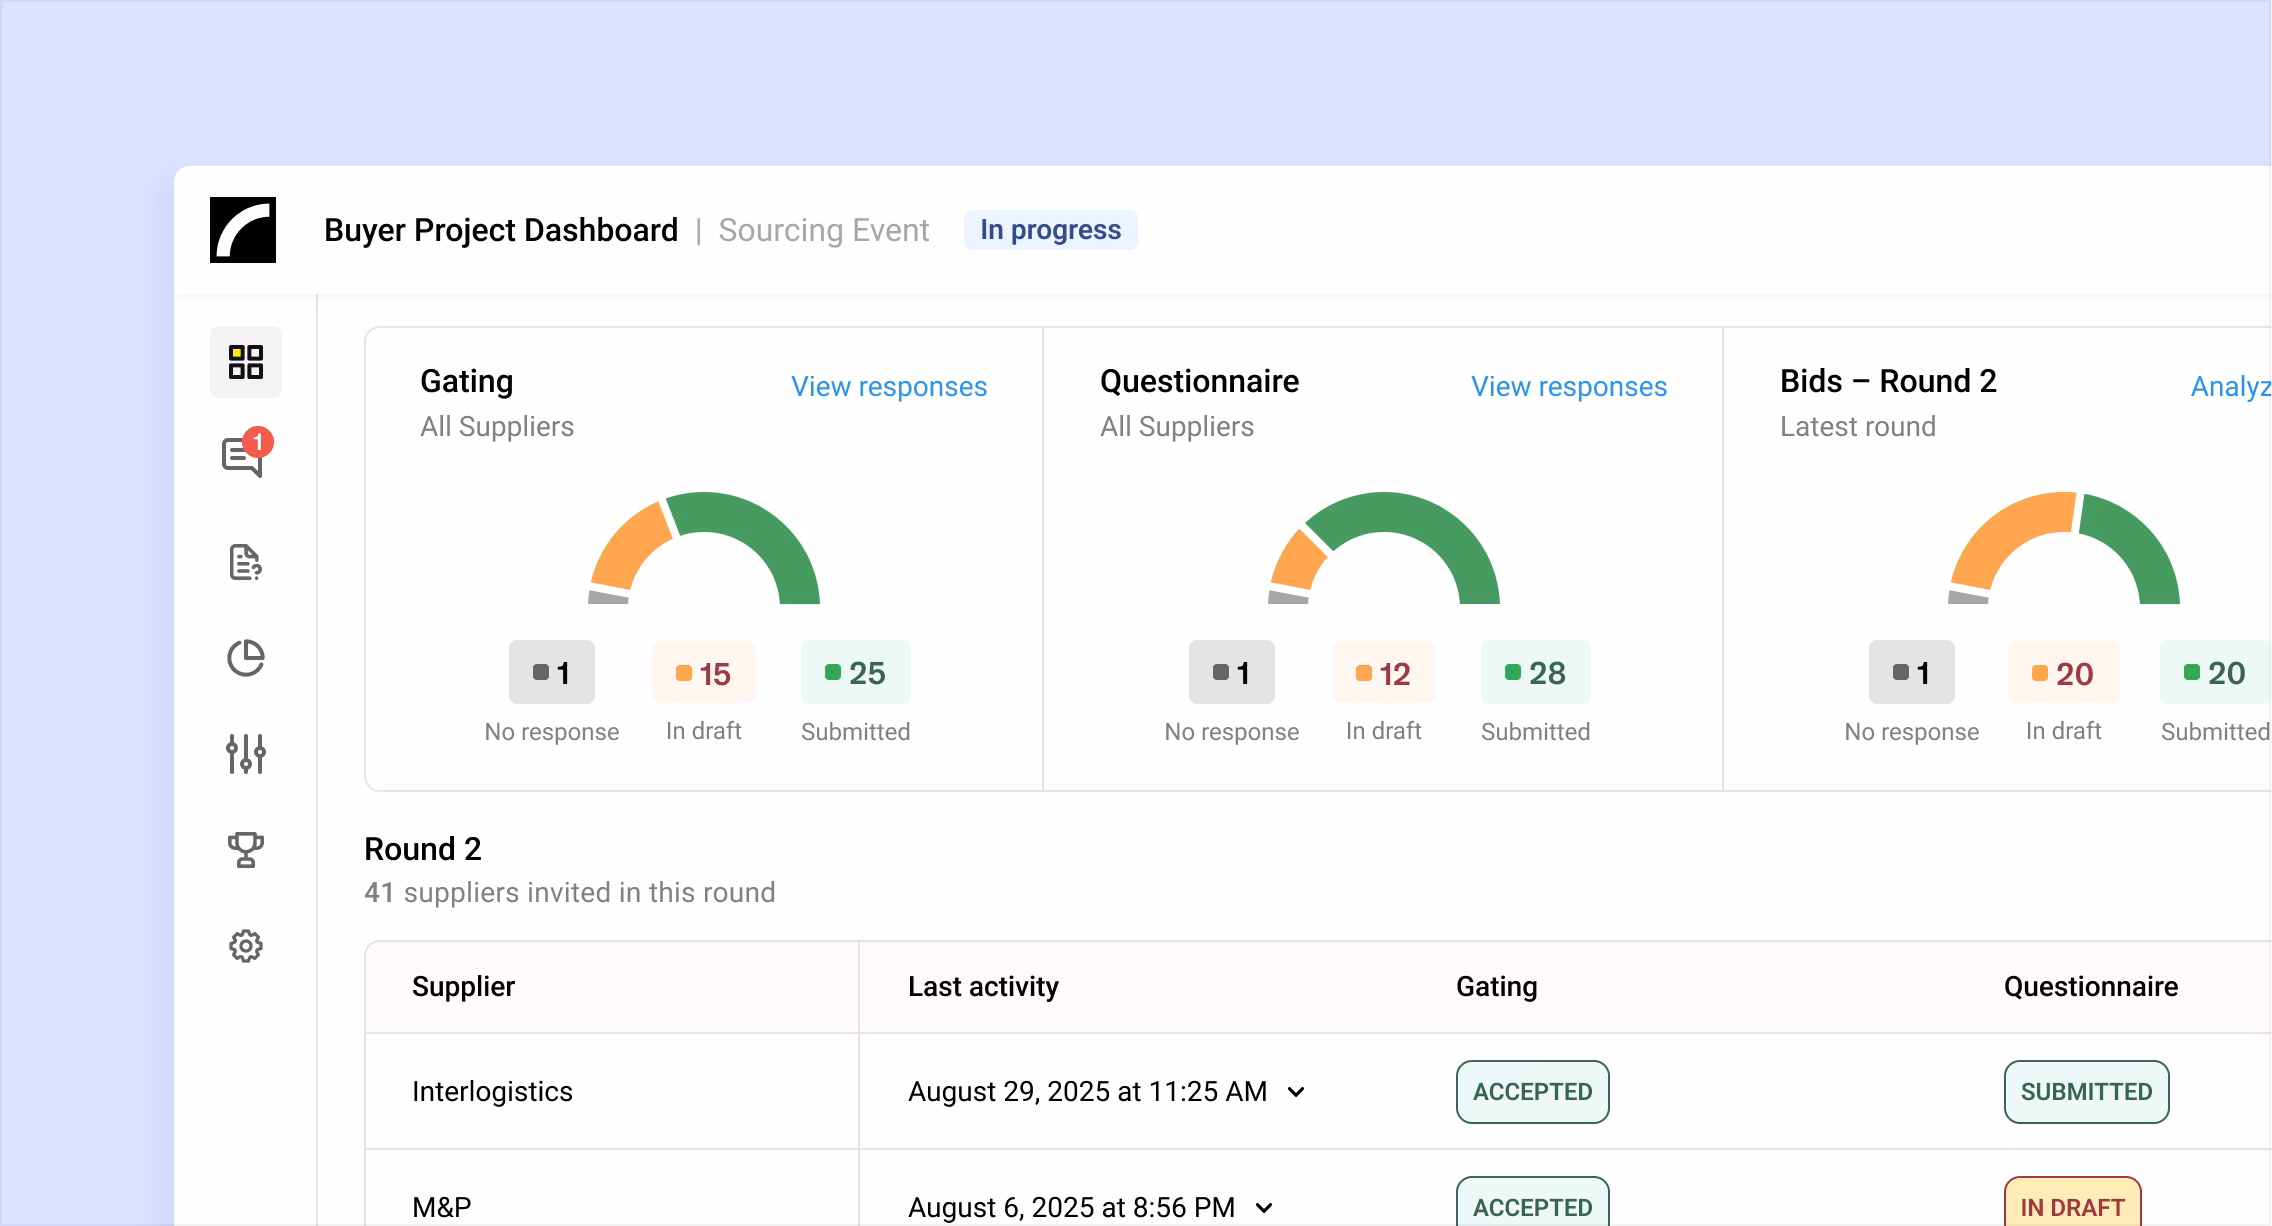Open the questionnaire document icon in sidebar

click(x=245, y=562)
